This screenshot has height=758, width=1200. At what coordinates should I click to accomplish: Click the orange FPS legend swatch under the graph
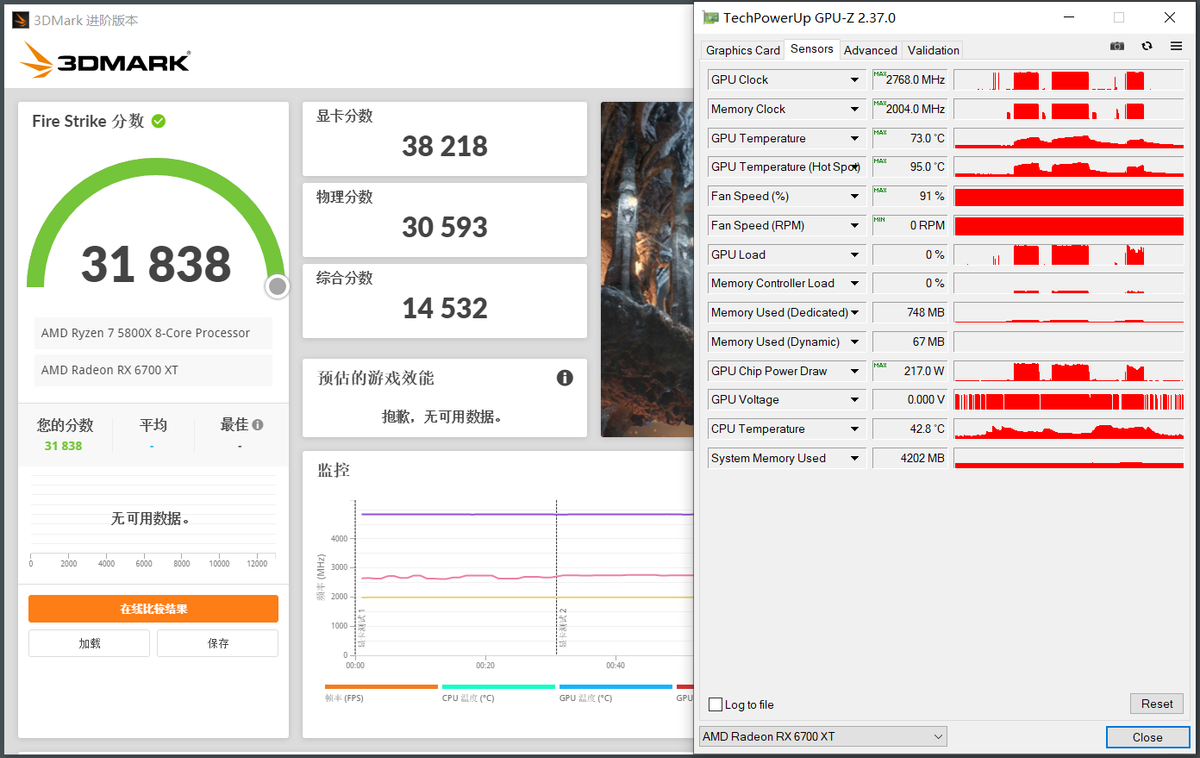pyautogui.click(x=381, y=687)
